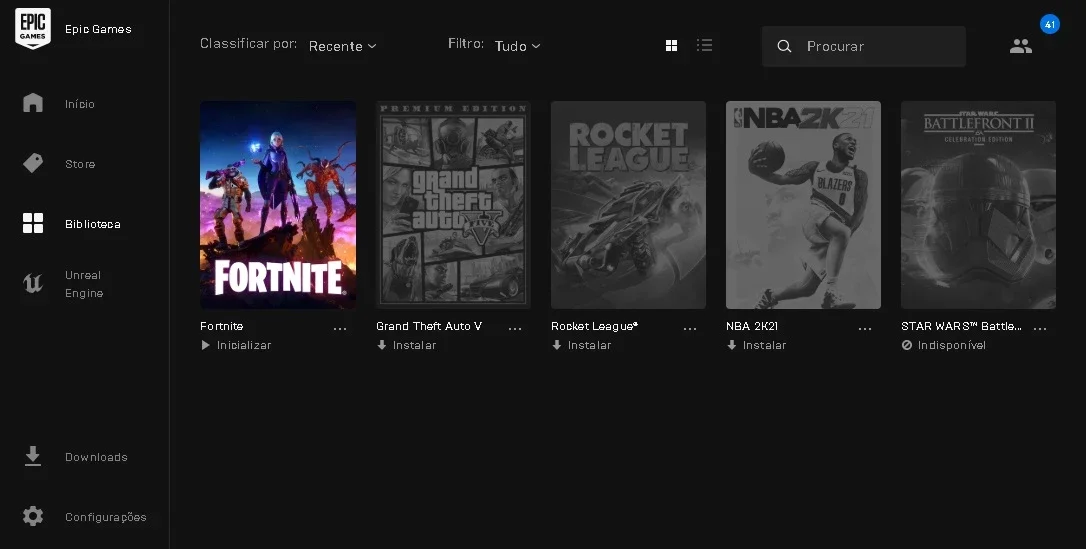Click download arrow under Grand Theft Auto V

(382, 345)
